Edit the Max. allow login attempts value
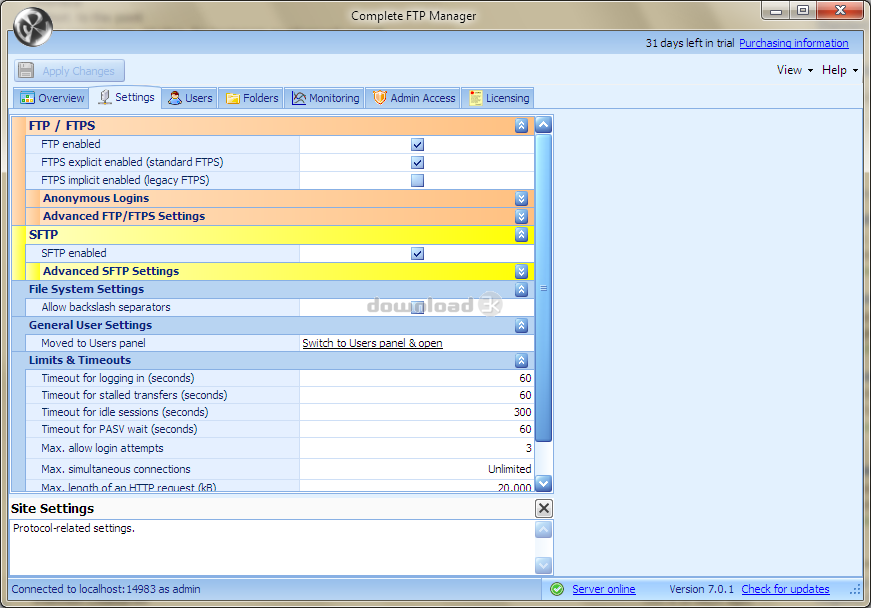Screen dimensions: 871x608 [417, 448]
